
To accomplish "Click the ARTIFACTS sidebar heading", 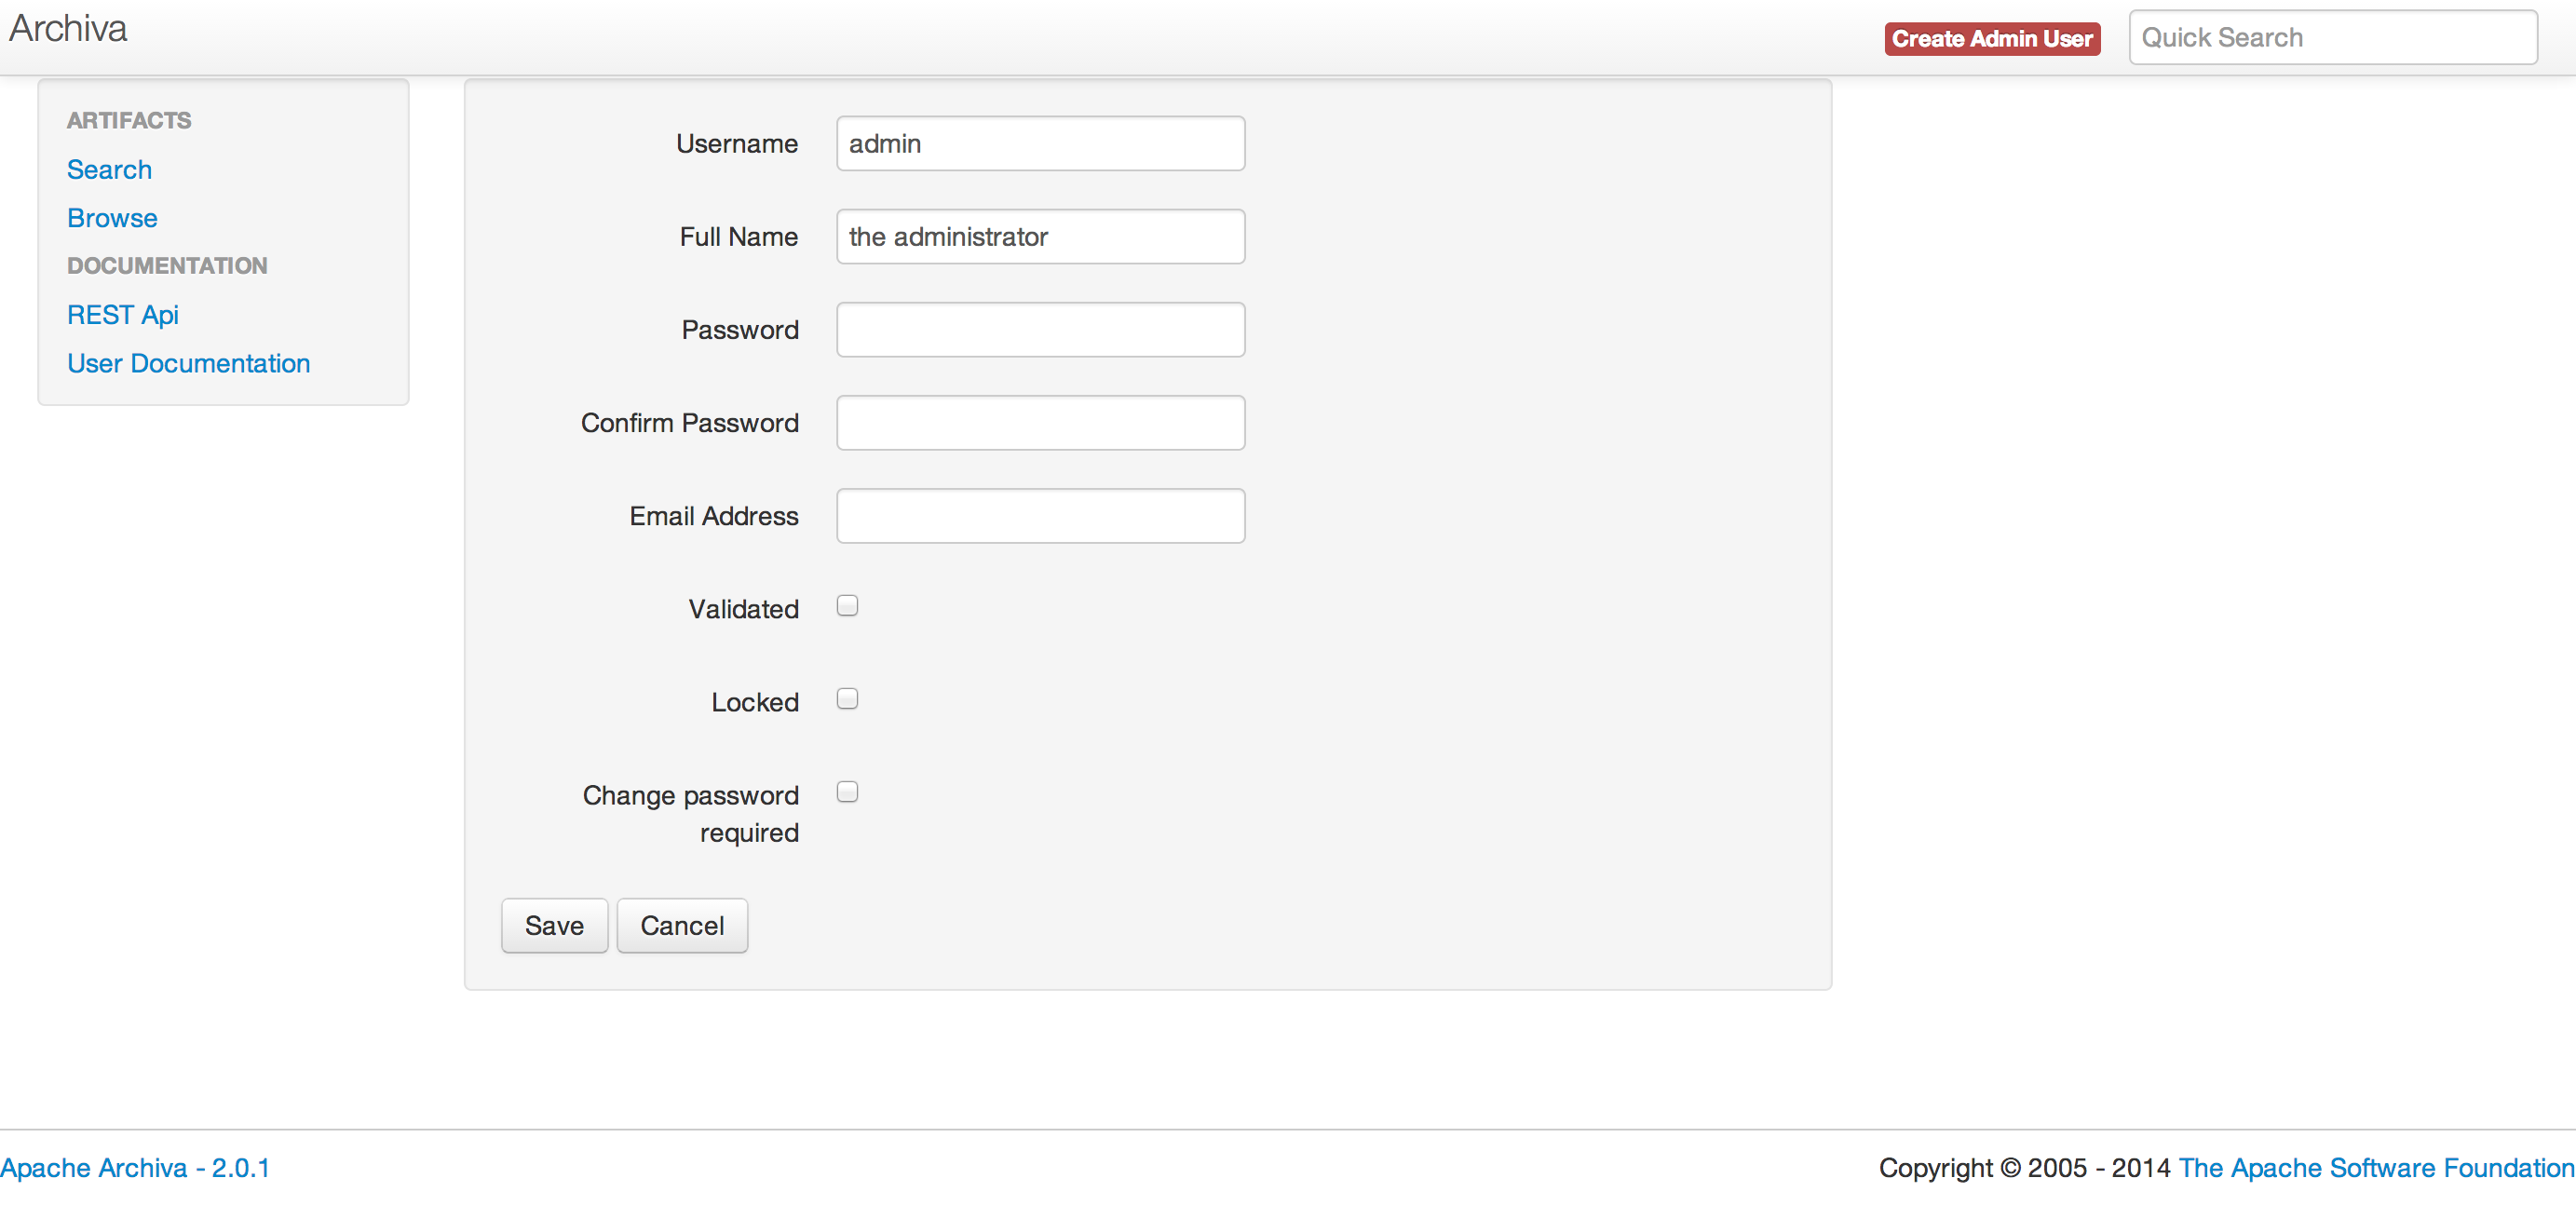I will [129, 121].
